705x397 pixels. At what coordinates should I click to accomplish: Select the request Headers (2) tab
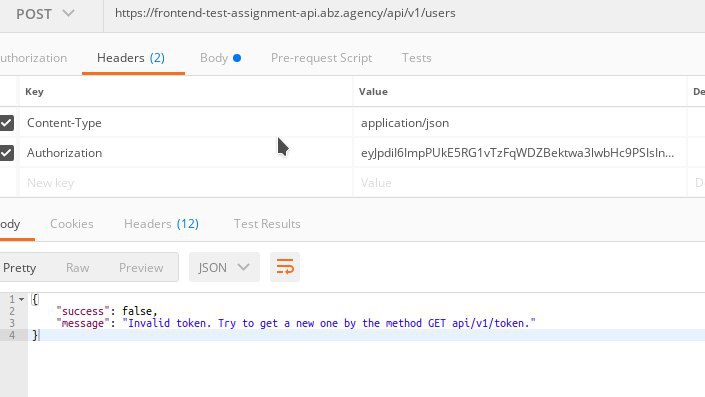pos(131,58)
